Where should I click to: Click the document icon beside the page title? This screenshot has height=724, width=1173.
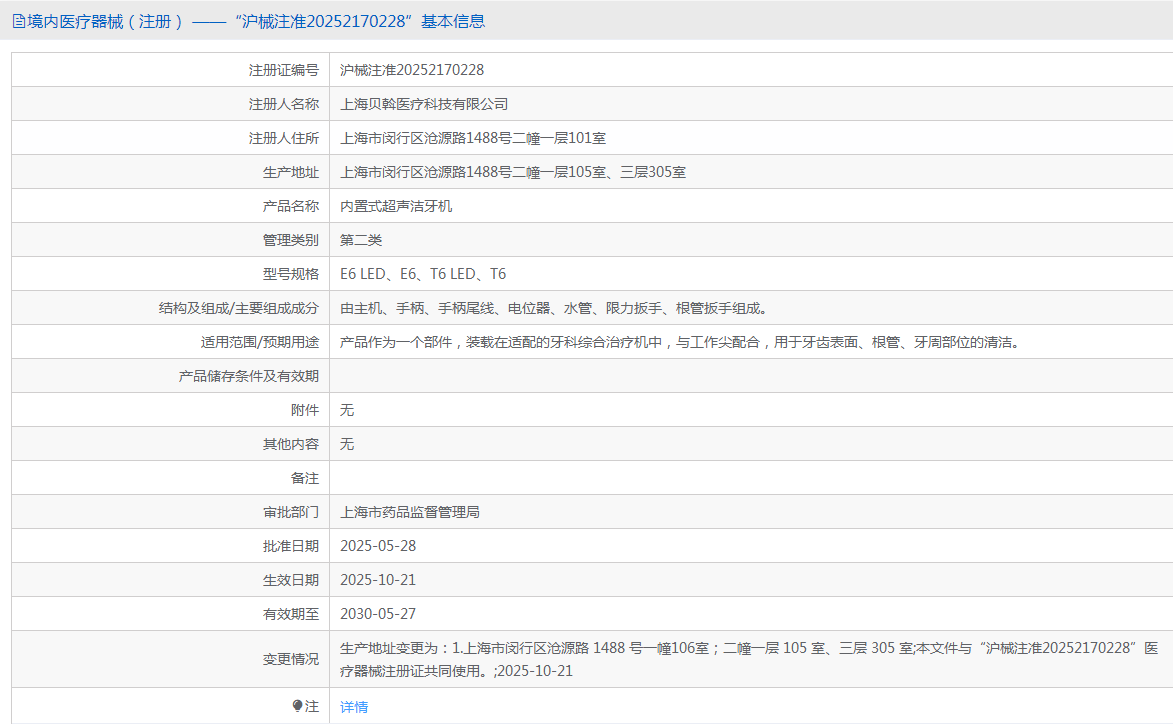coord(18,21)
